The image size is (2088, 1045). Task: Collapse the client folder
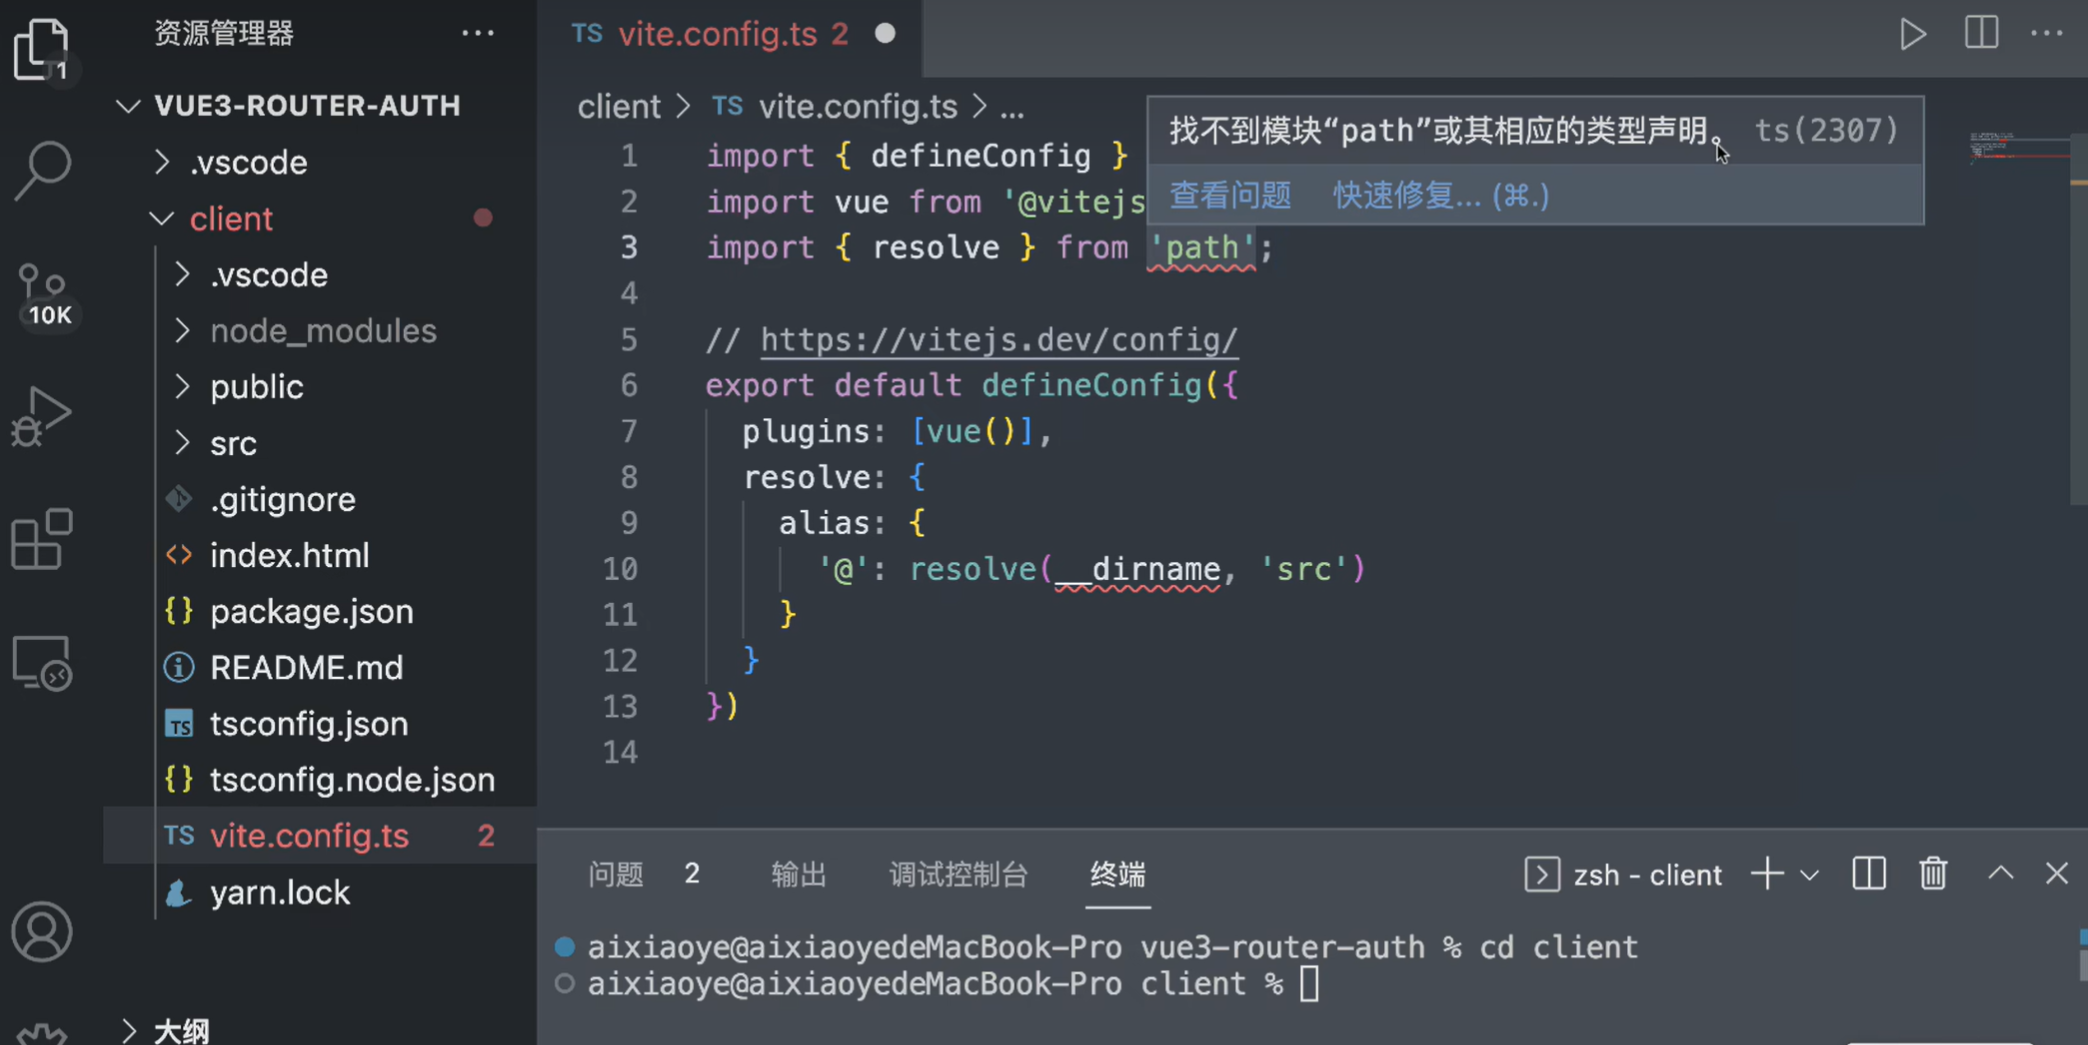[162, 218]
